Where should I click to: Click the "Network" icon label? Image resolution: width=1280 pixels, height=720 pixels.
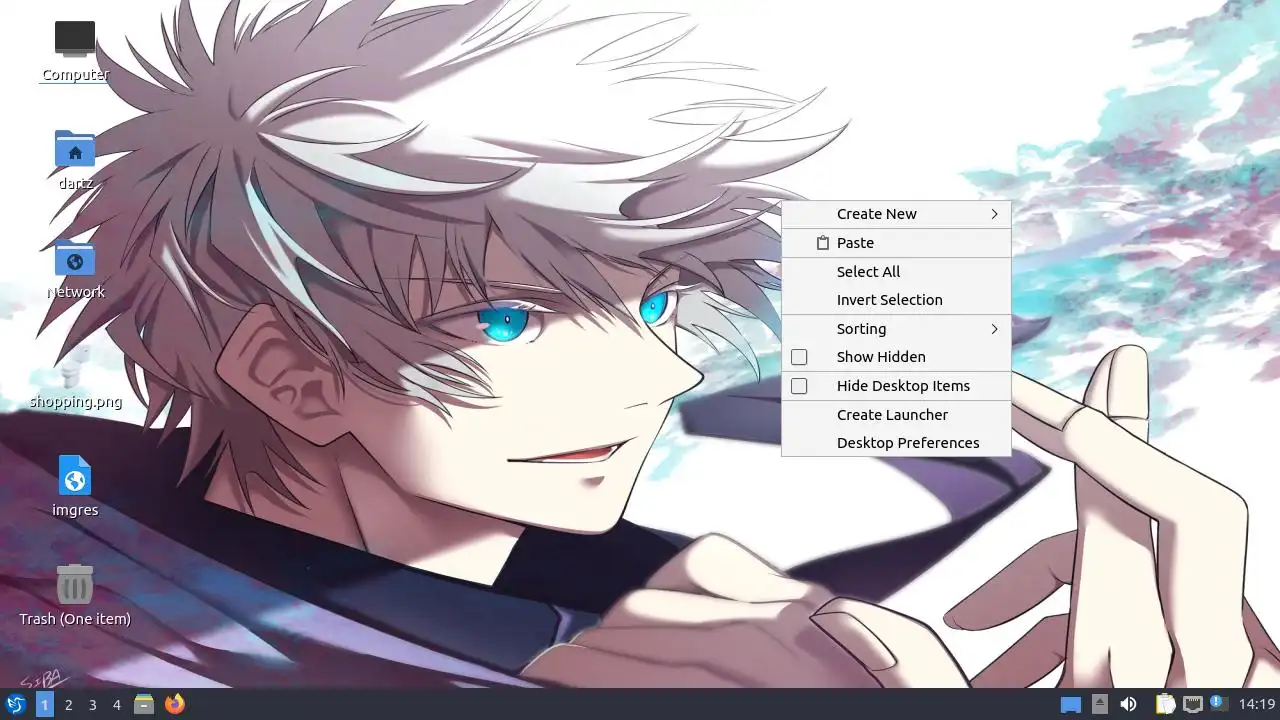(75, 292)
